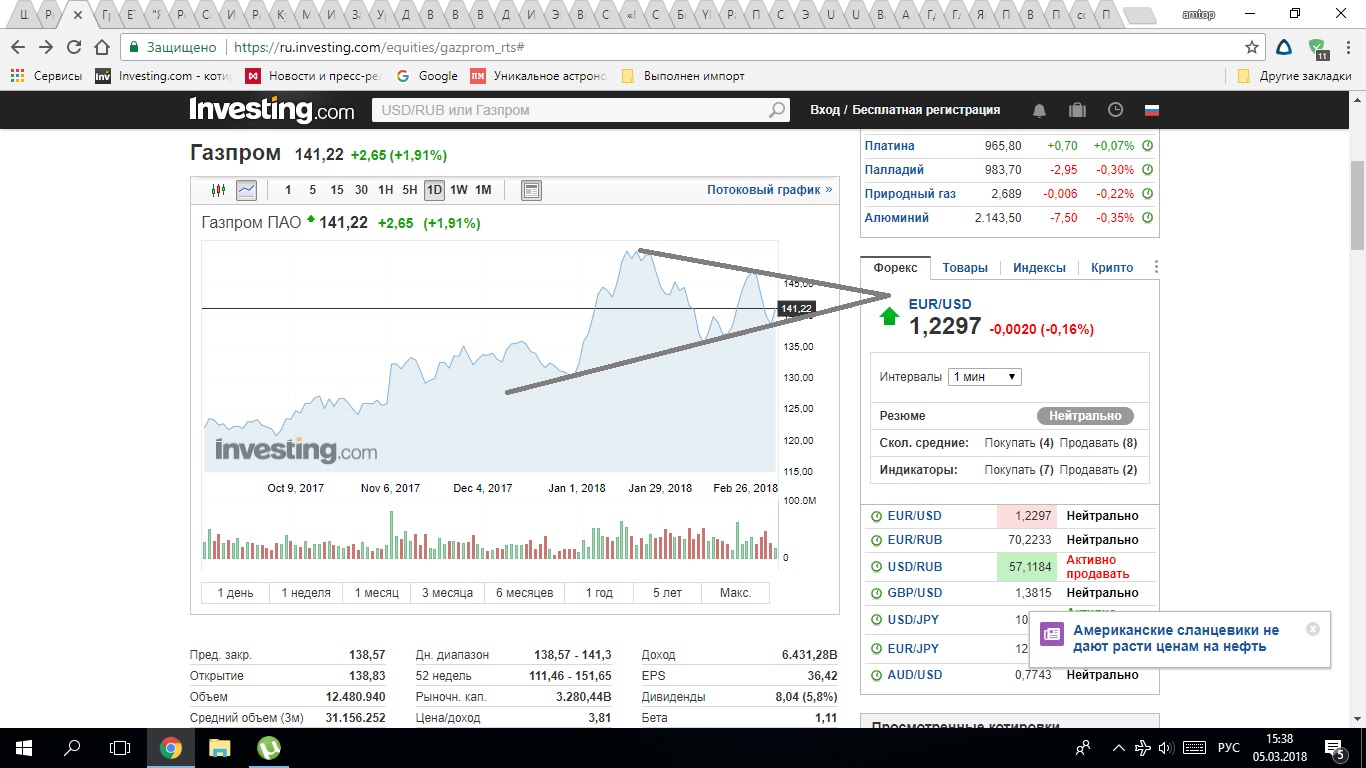Click clock icon next to Платина
The height and width of the screenshot is (768, 1366).
[1147, 146]
